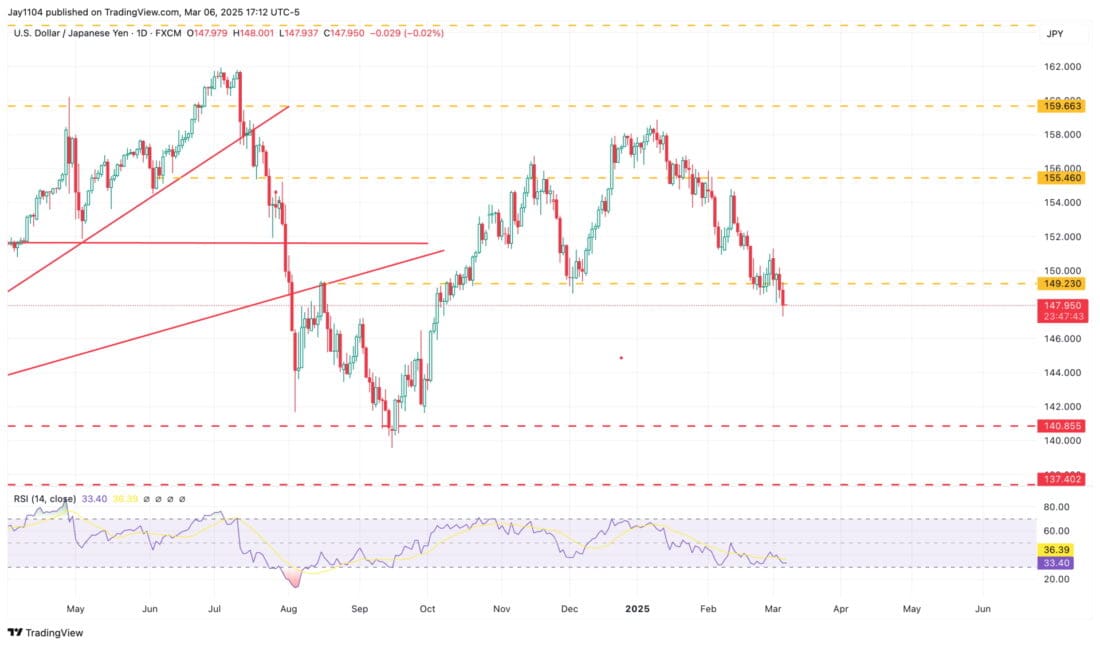This screenshot has width=1100, height=646.
Task: Click the third ø icon on RSI row
Action: [x=170, y=499]
